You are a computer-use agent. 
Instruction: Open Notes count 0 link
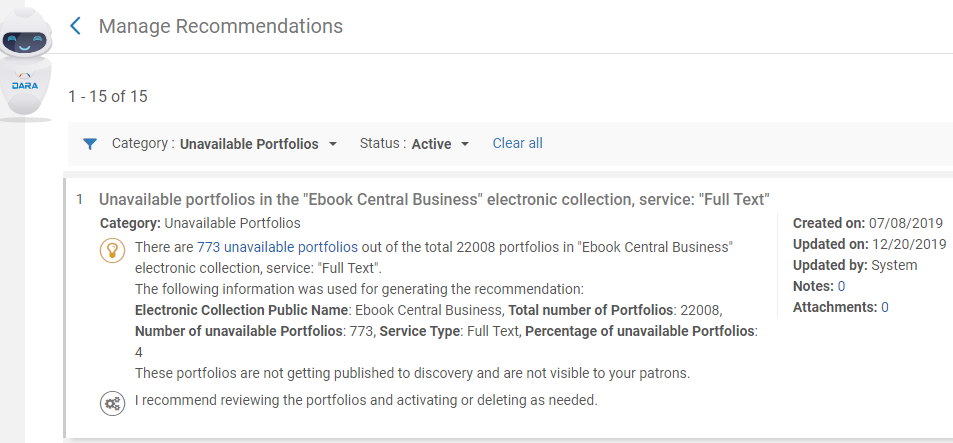[x=841, y=286]
